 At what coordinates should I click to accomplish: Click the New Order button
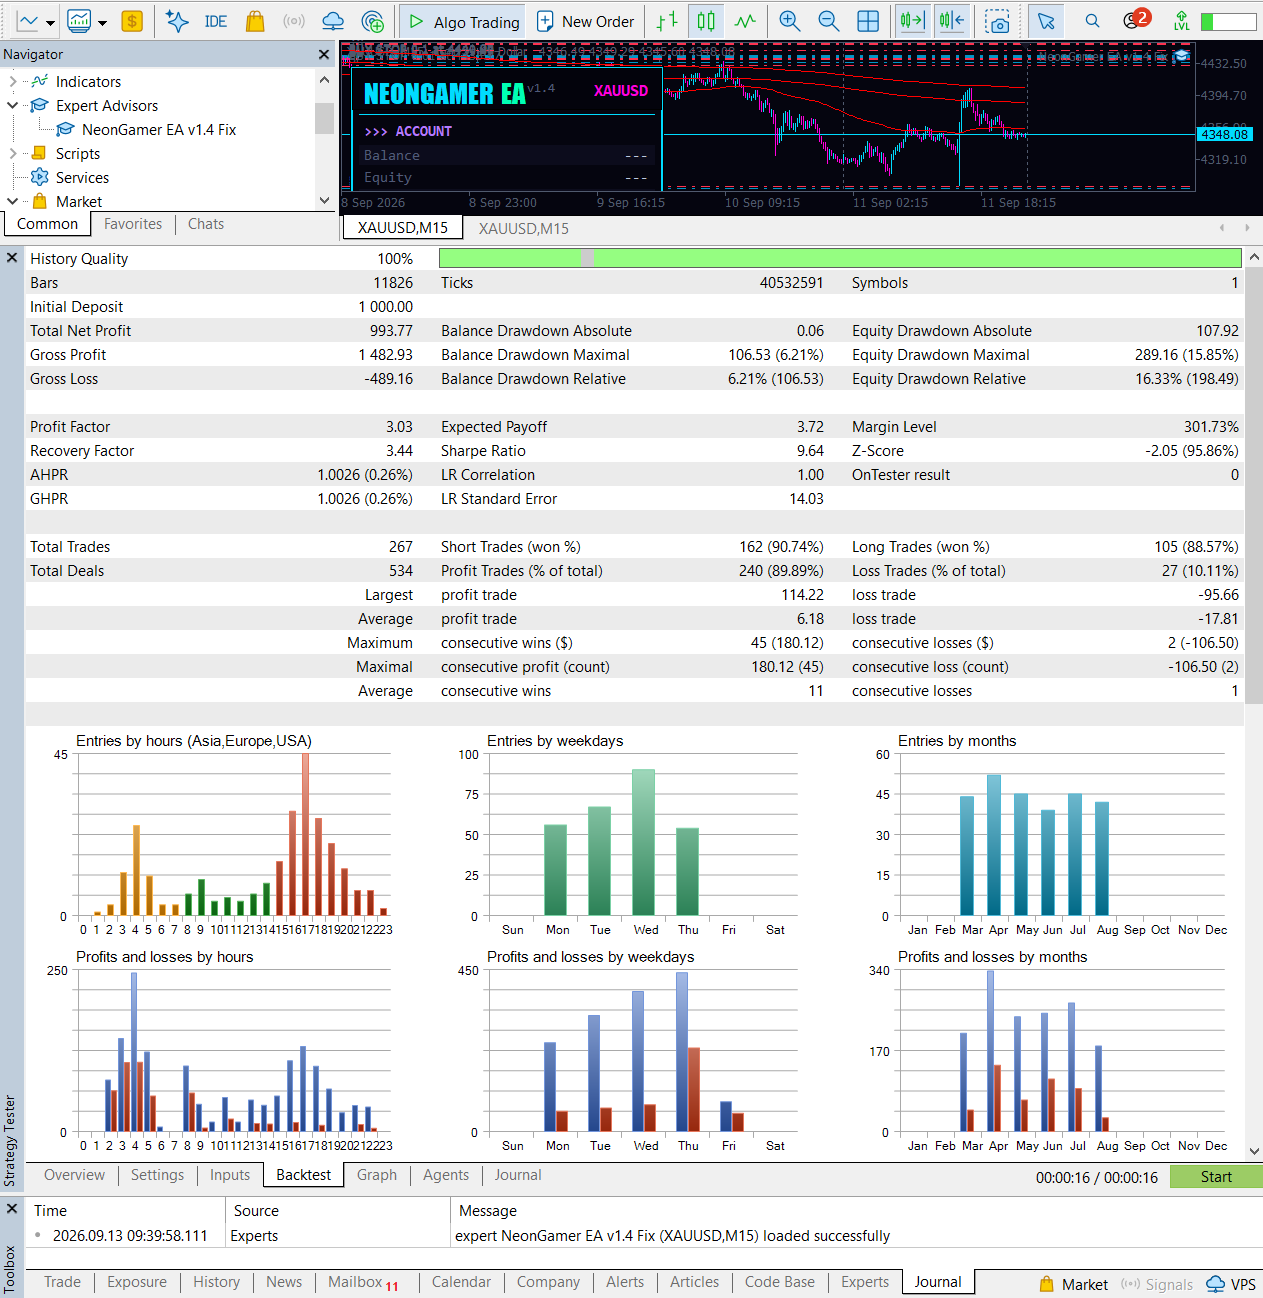tap(586, 22)
